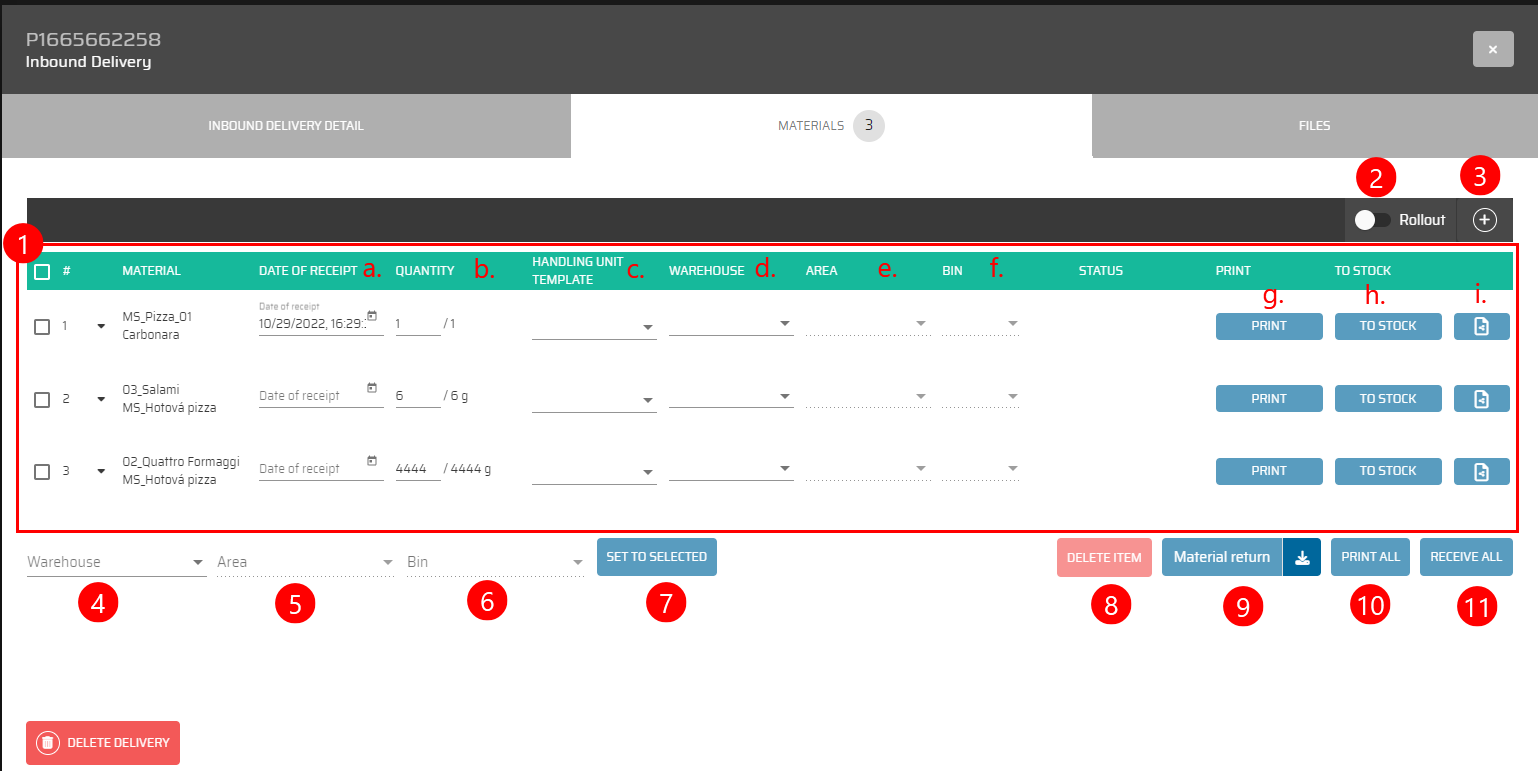Open the bottom Warehouse dropdown
Viewport: 1538px width, 771px height.
[115, 563]
